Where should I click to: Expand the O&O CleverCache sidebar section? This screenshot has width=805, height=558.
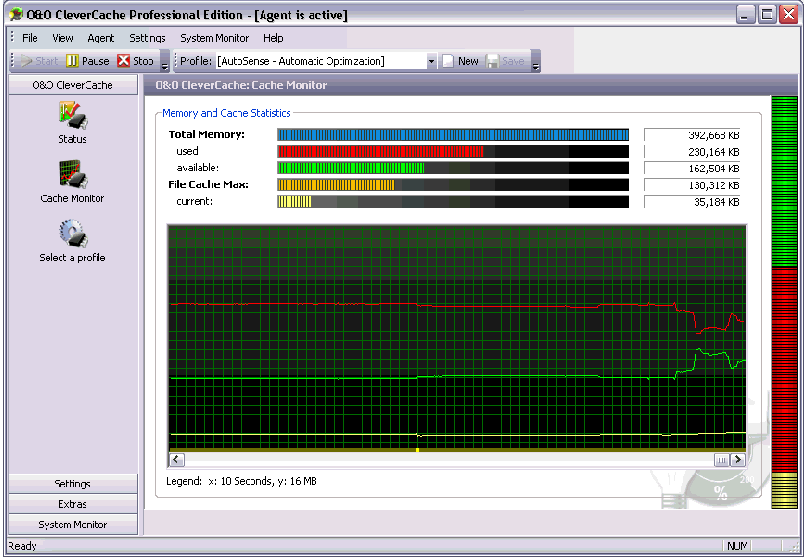coord(73,85)
